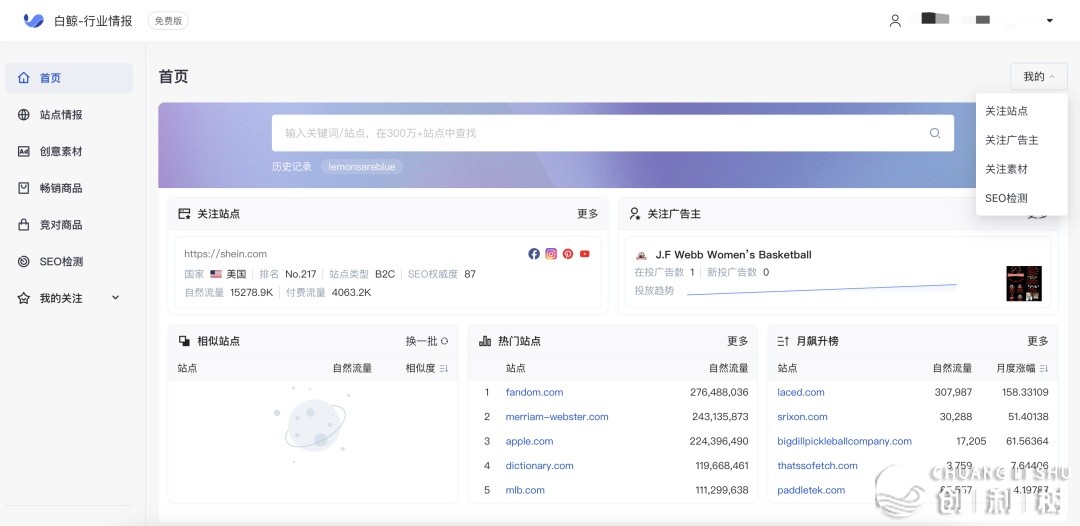Refresh similar sites with 换一批
Image resolution: width=1080 pixels, height=526 pixels.
427,341
